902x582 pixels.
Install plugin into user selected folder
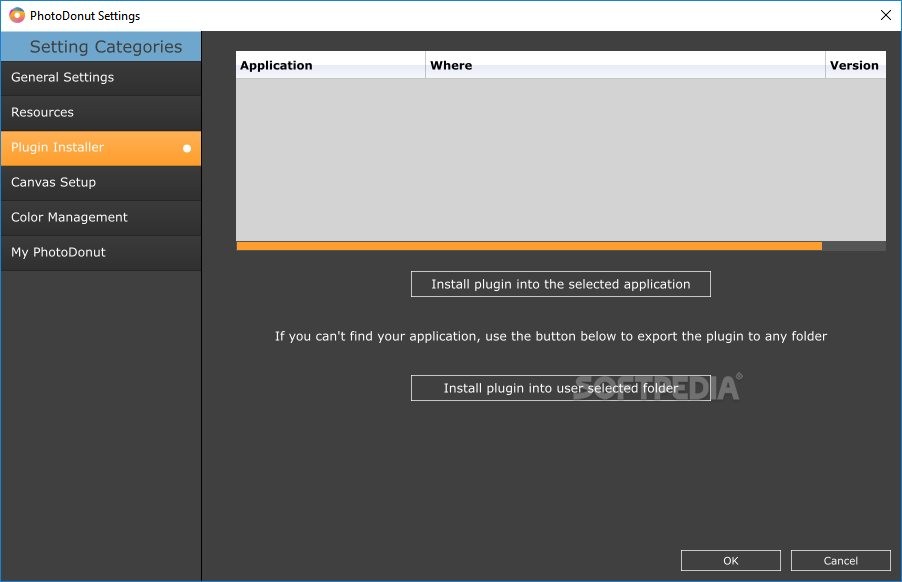tap(561, 388)
